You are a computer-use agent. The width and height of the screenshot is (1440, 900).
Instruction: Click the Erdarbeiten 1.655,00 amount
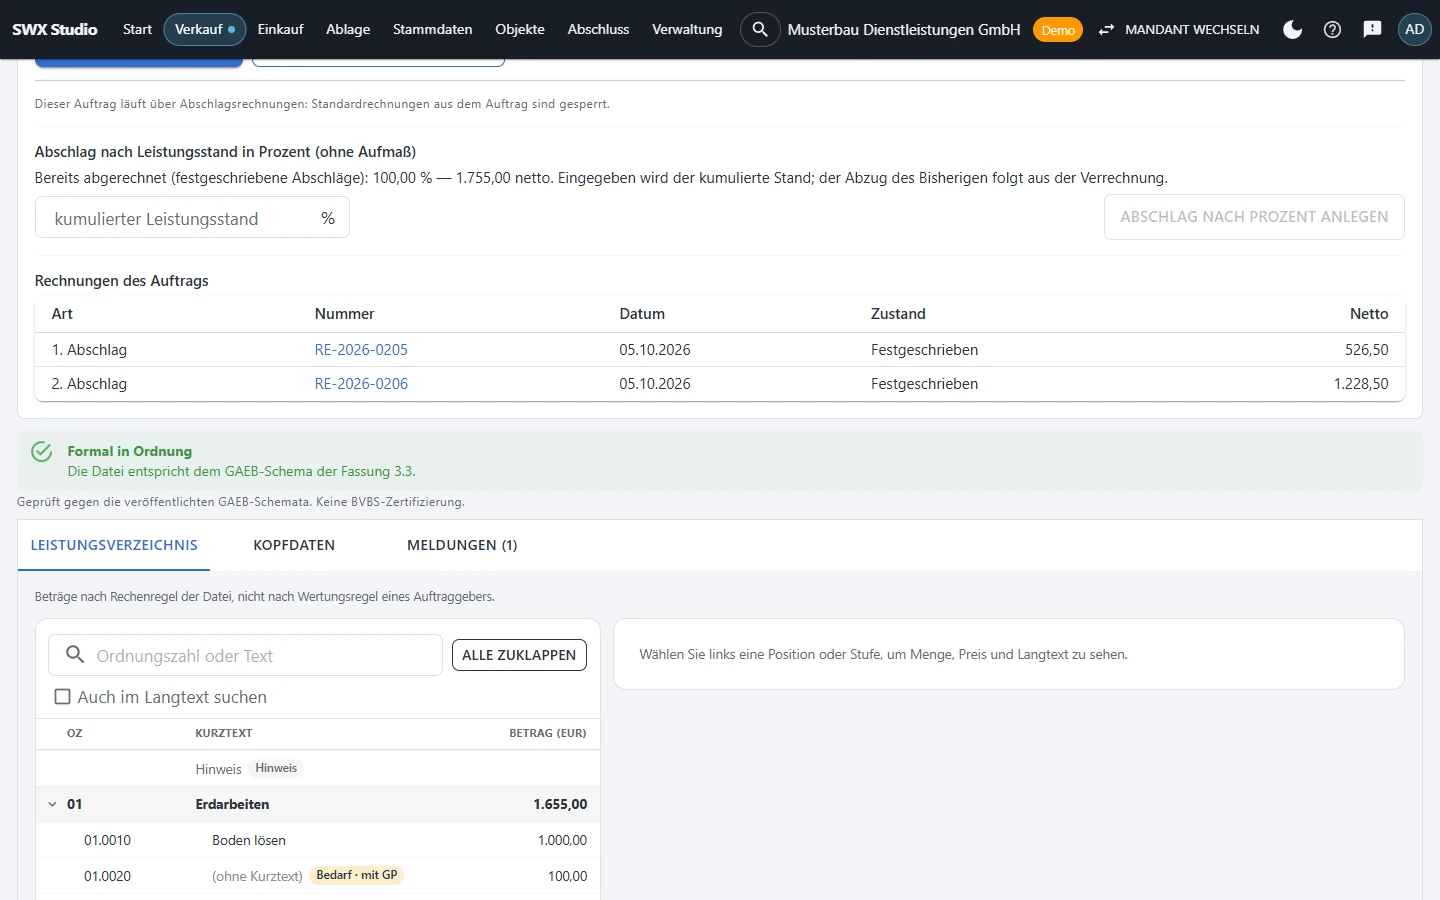coord(560,804)
